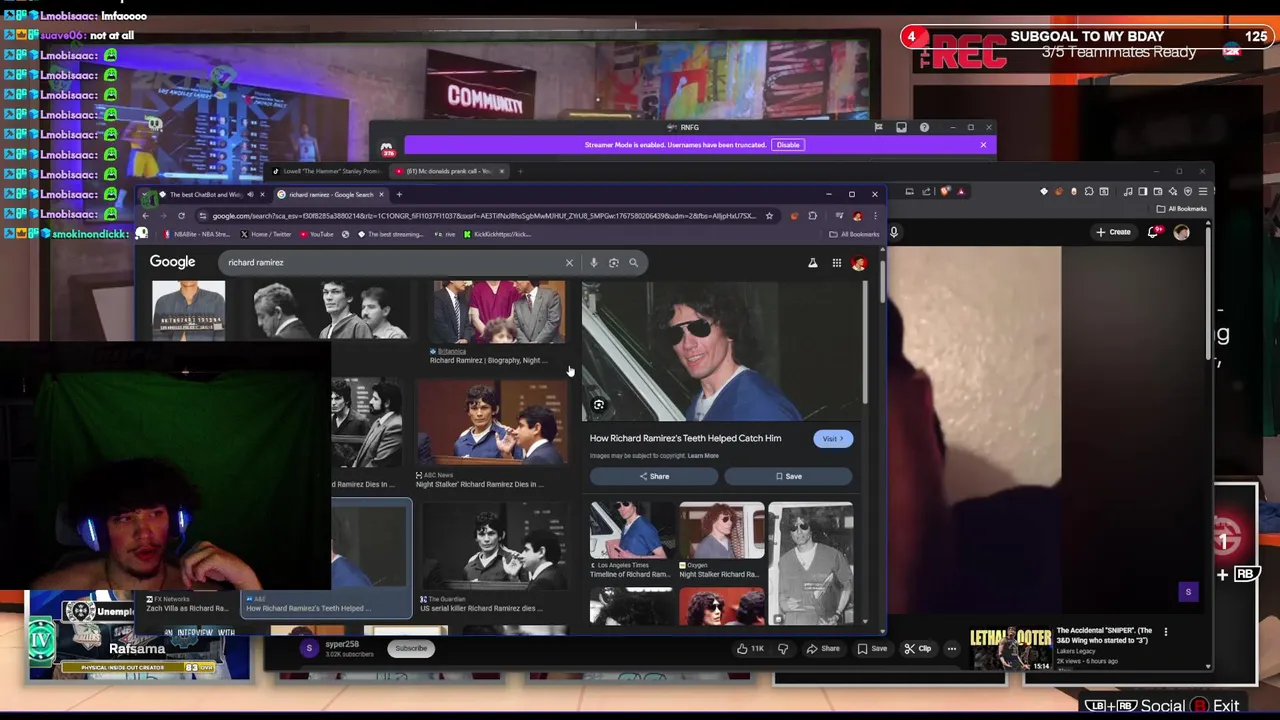Click the Google search magnifier icon
This screenshot has width=1280, height=720.
click(x=633, y=263)
